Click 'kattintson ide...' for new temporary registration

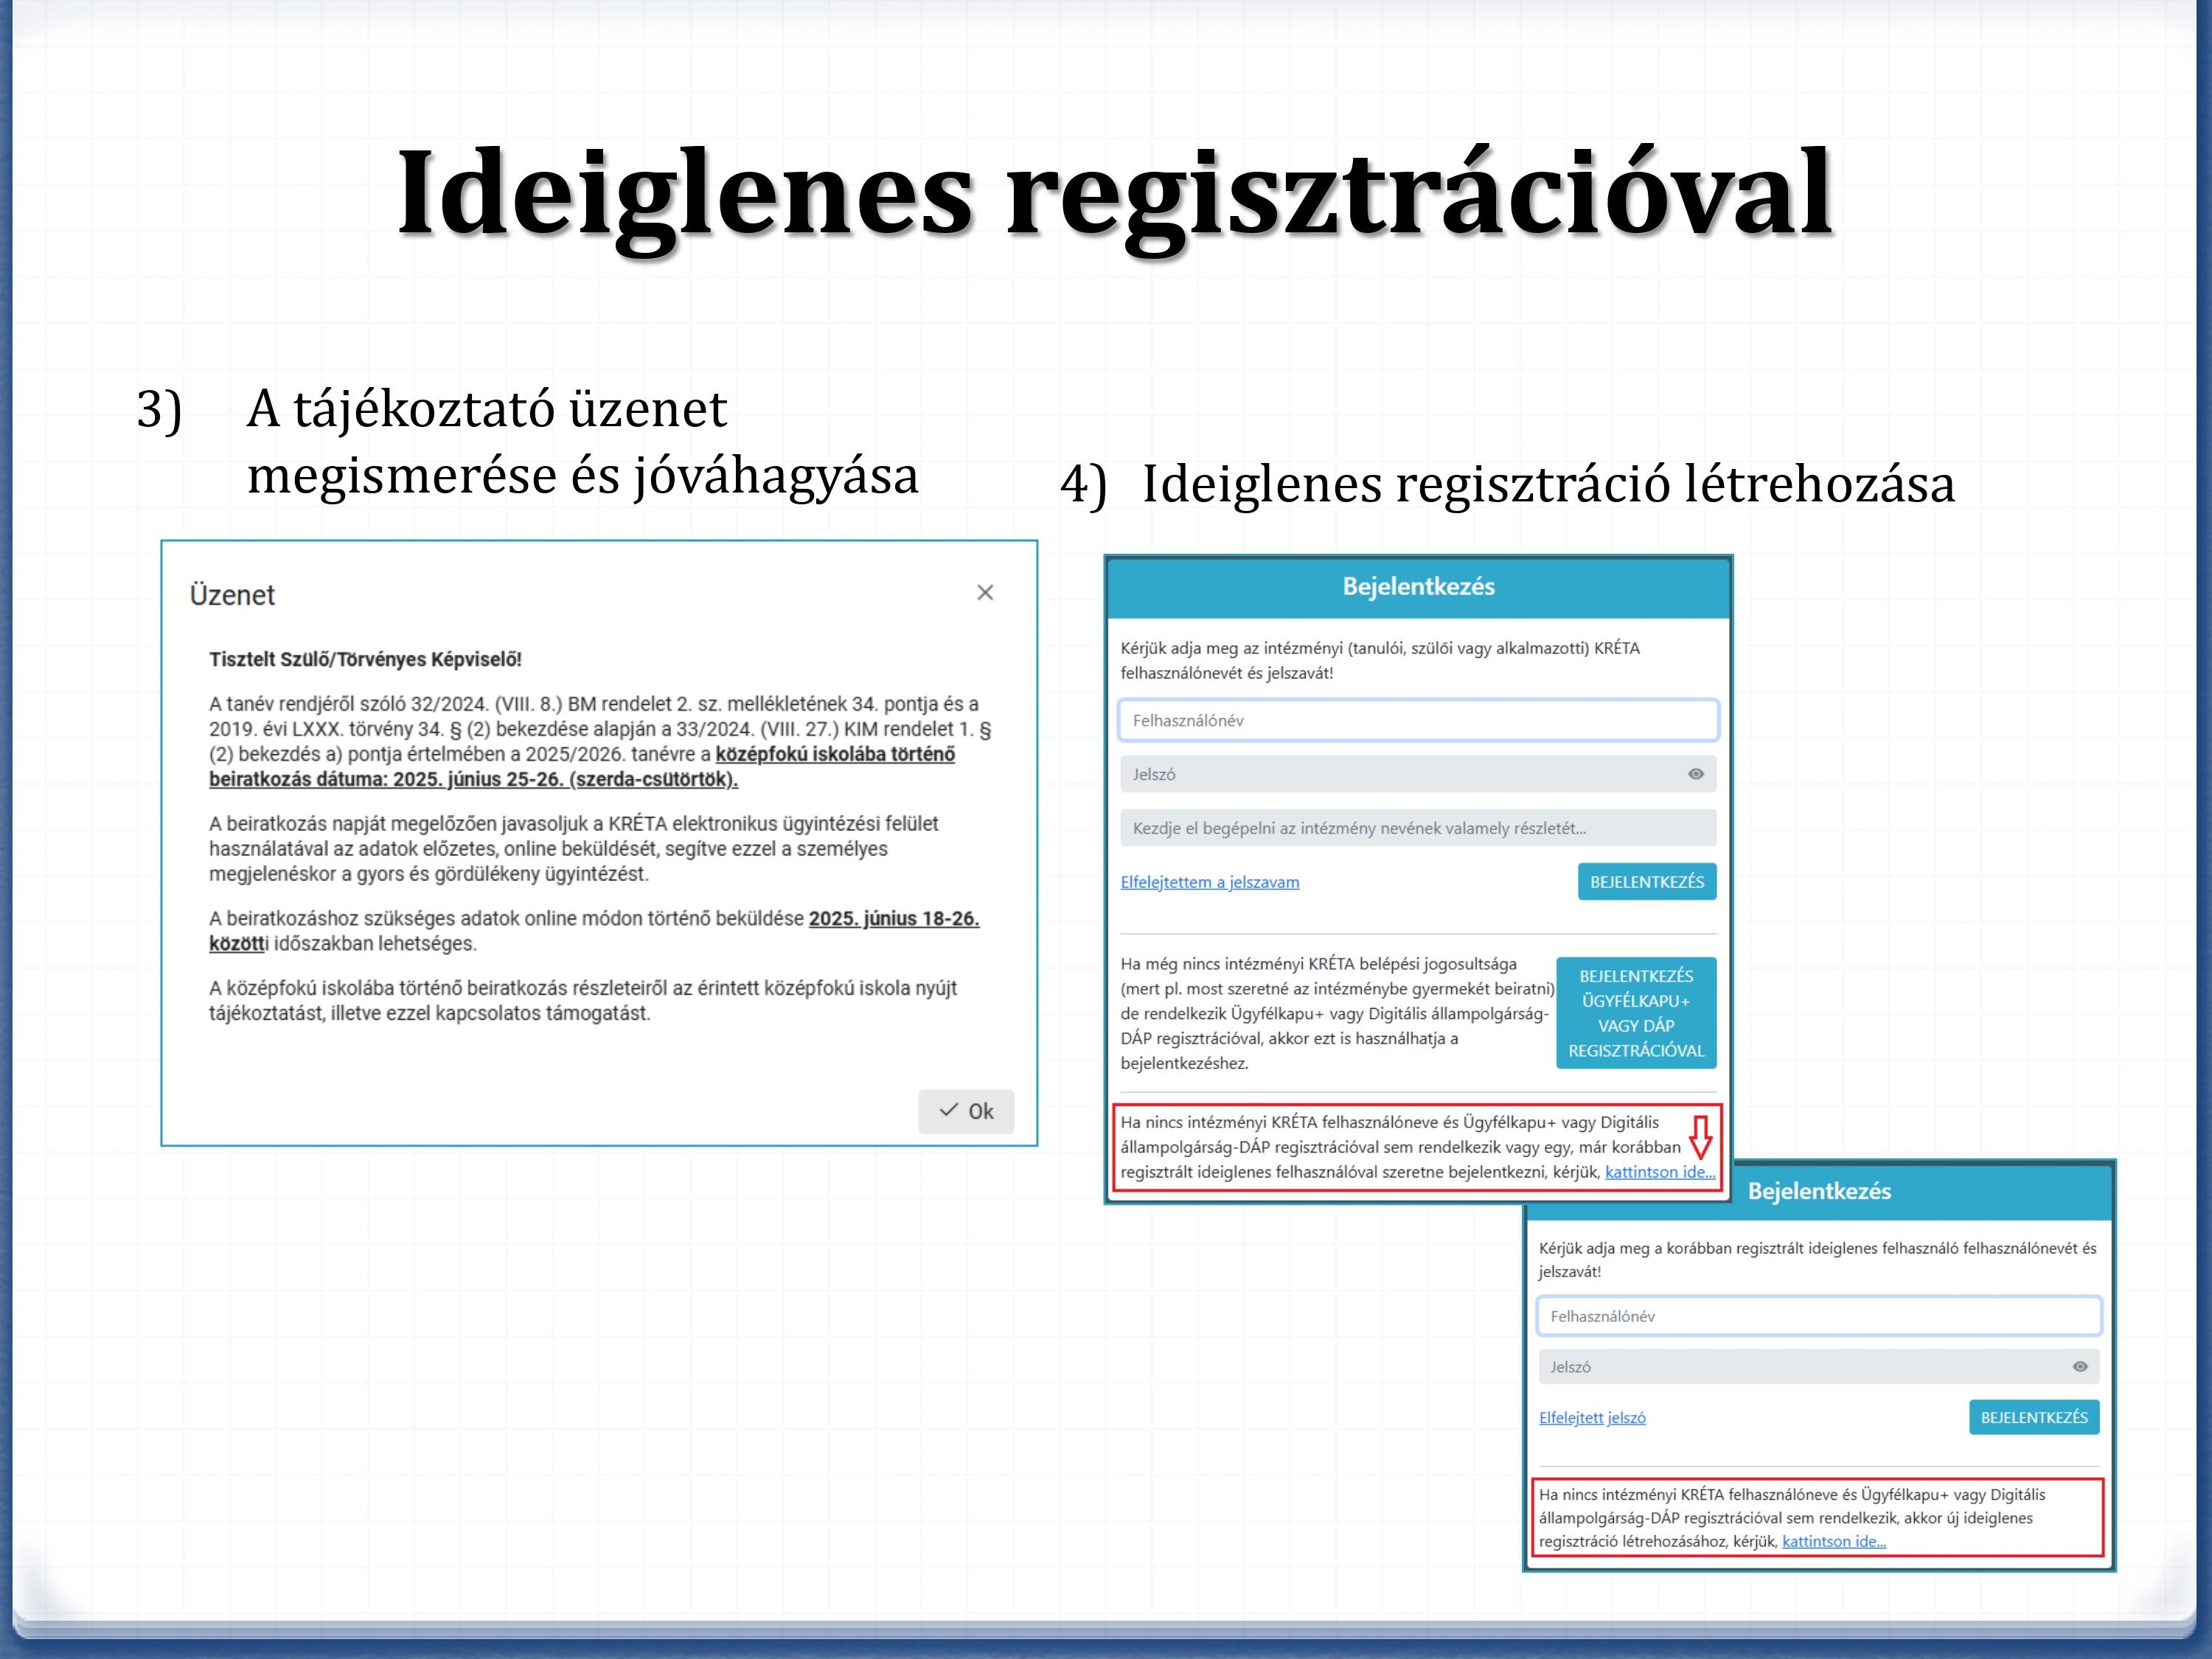point(1834,1541)
